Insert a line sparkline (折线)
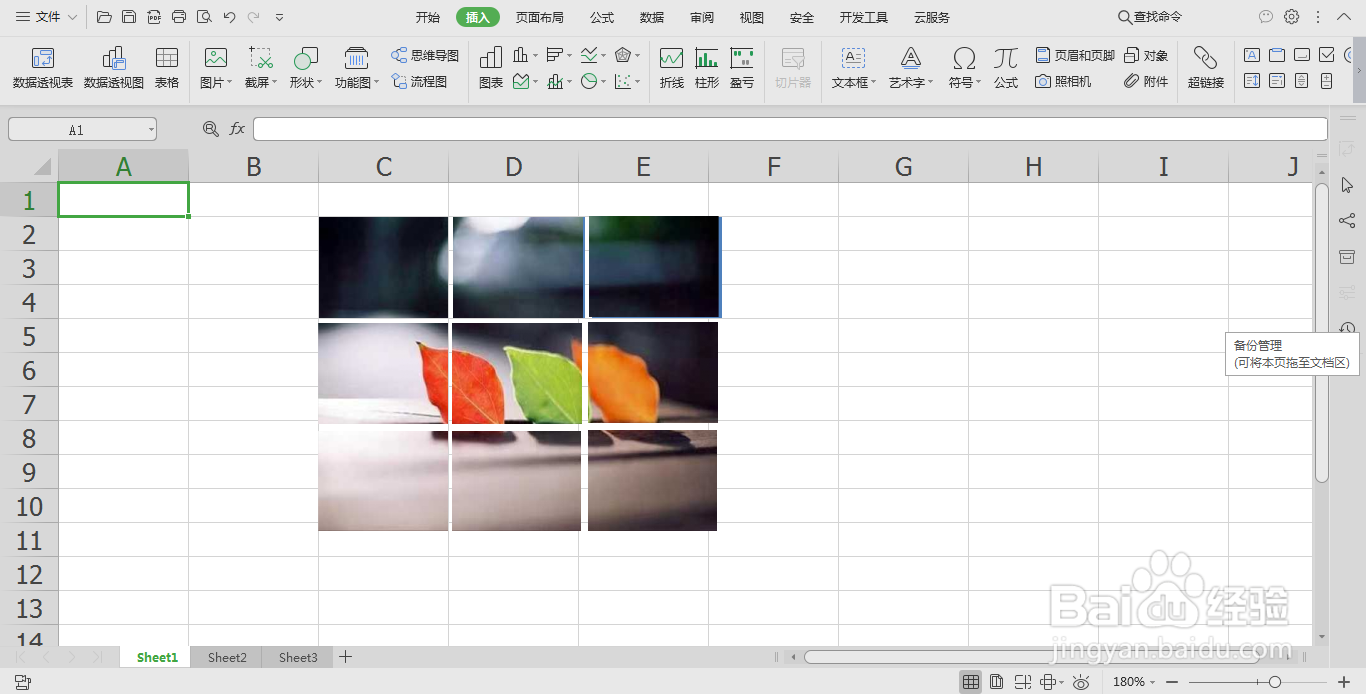Screen dimensions: 1367x696 672,67
